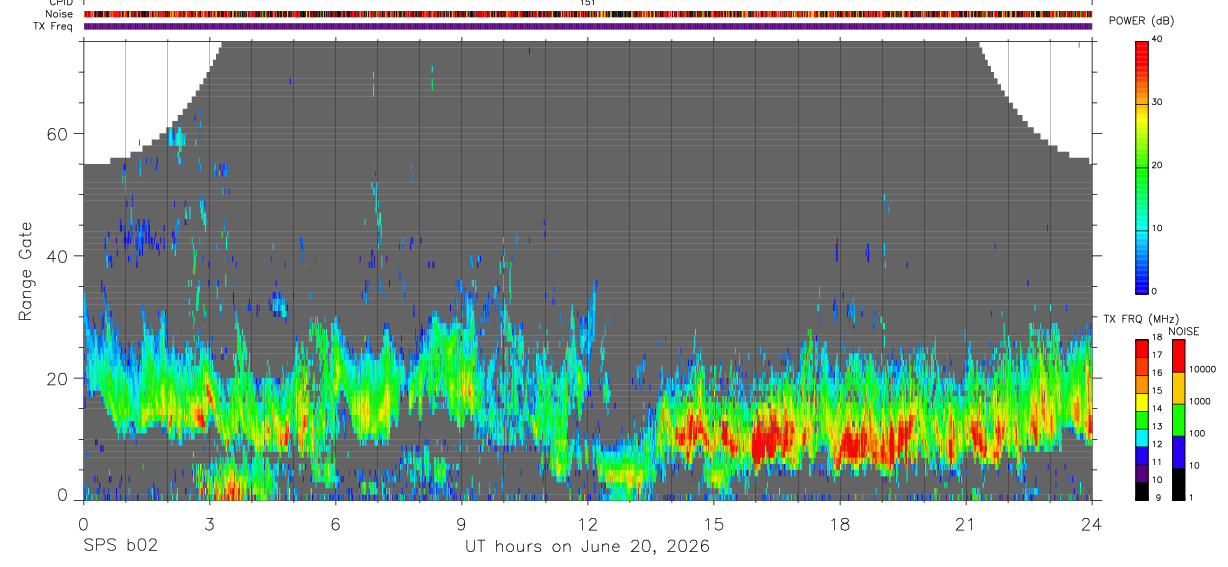Click the Noise strip at top of plot
The height and width of the screenshot is (567, 1228).
click(587, 14)
